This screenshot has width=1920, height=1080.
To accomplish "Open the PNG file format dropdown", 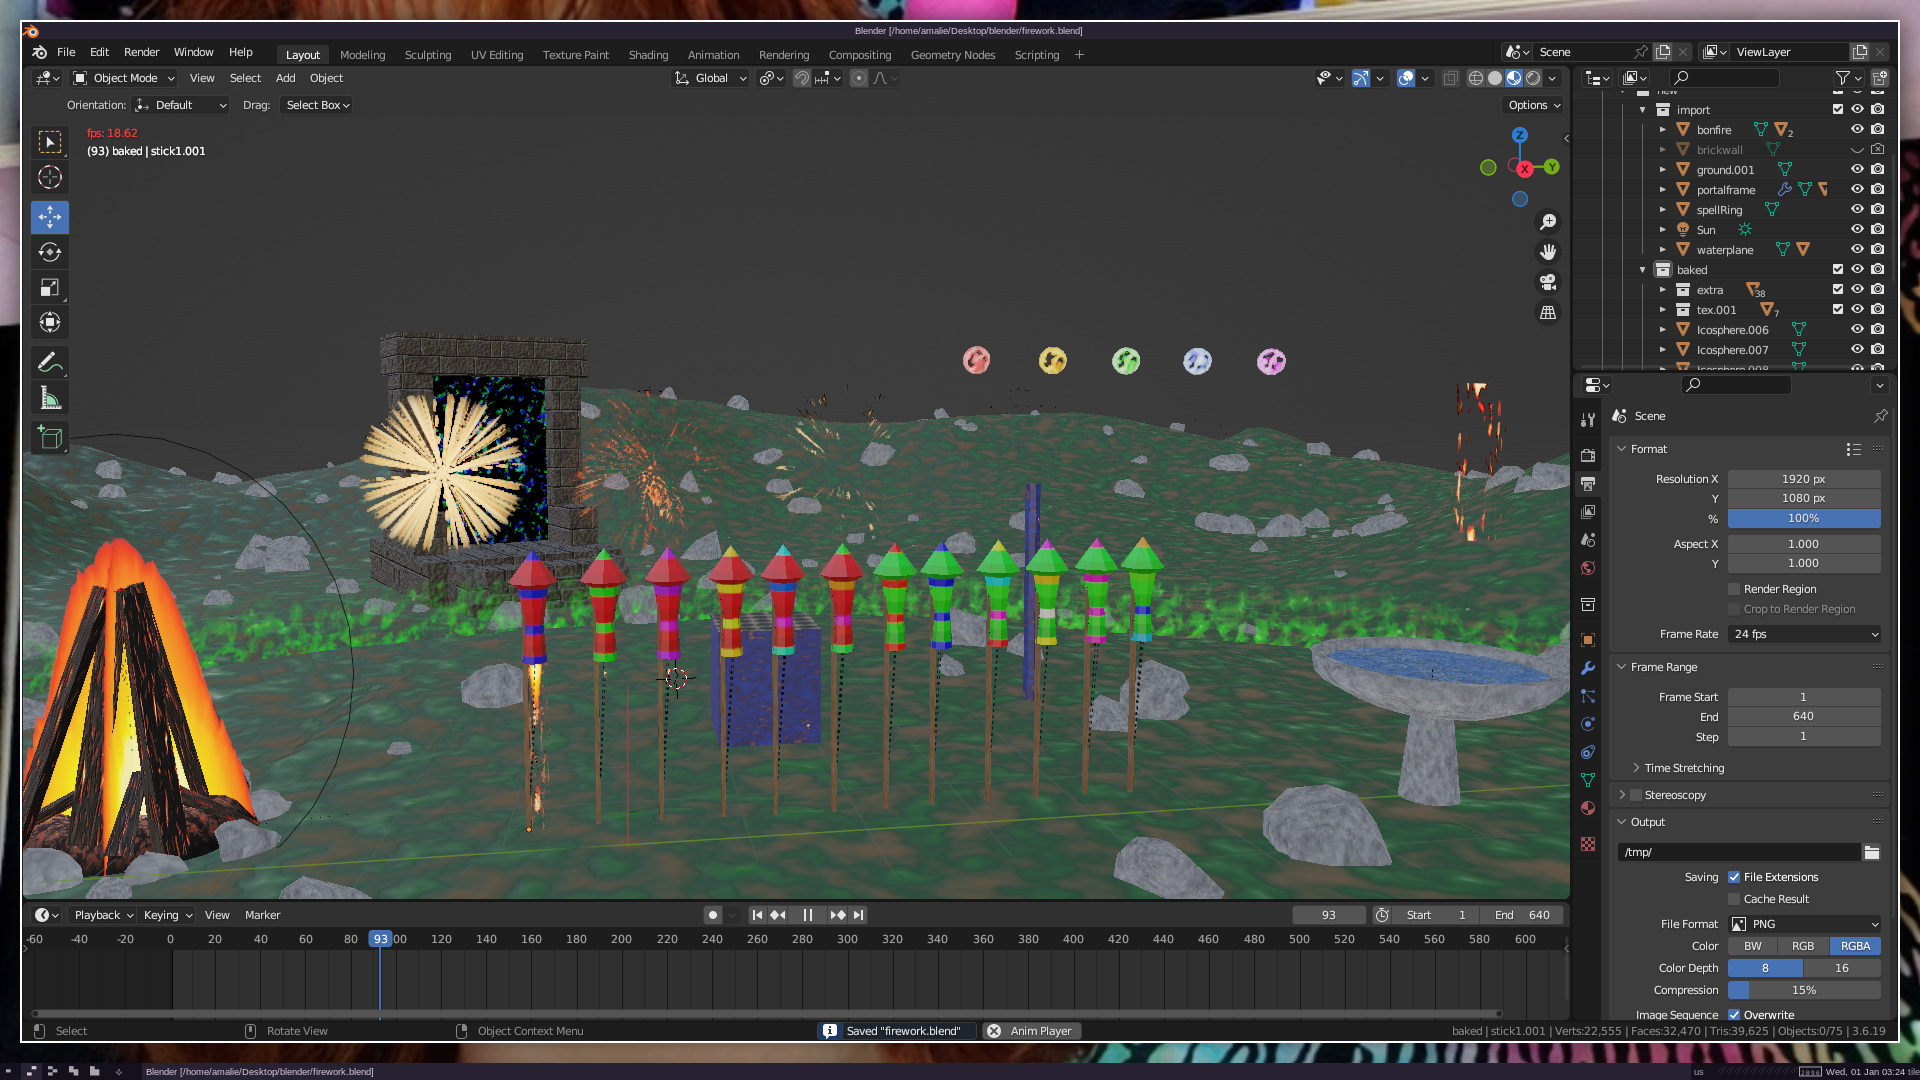I will point(1804,924).
